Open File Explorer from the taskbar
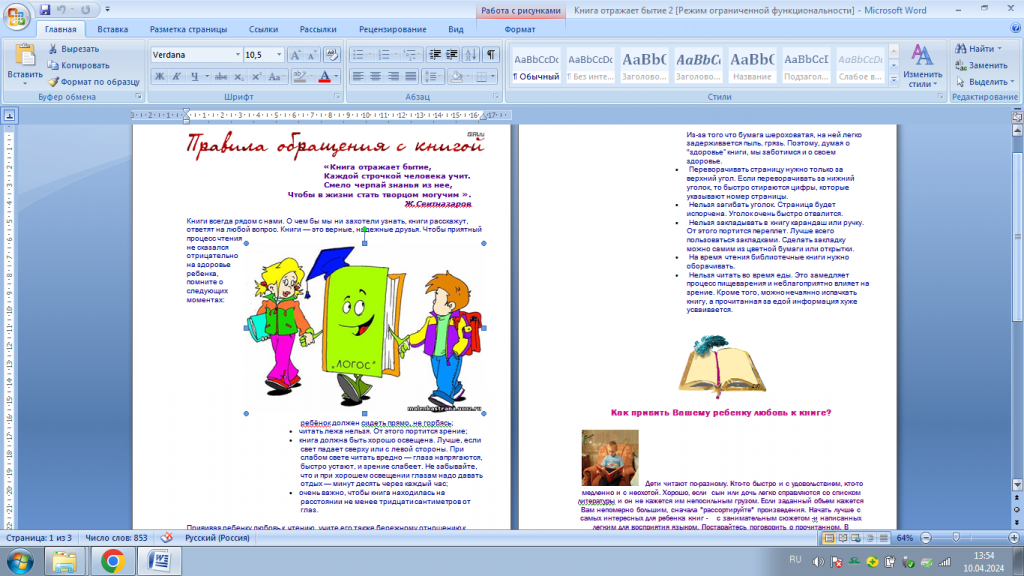Screen dimensions: 1024x576 [65, 562]
